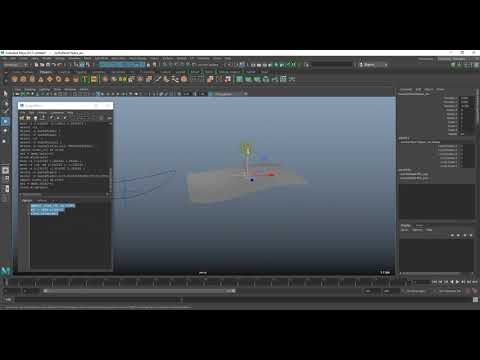This screenshot has height=360, width=480.
Task: Click Open Scene icon on status line
Action: pos(42,65)
